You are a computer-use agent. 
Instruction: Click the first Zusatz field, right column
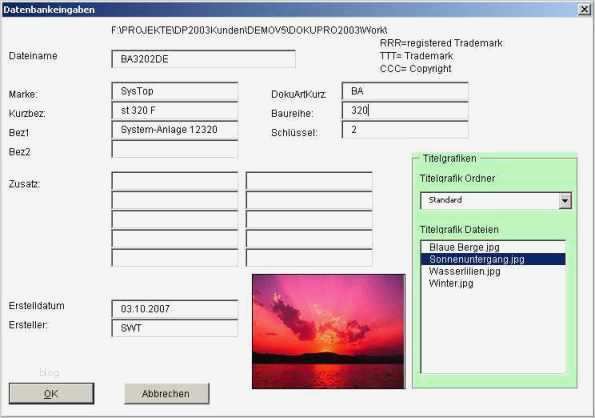(x=309, y=181)
